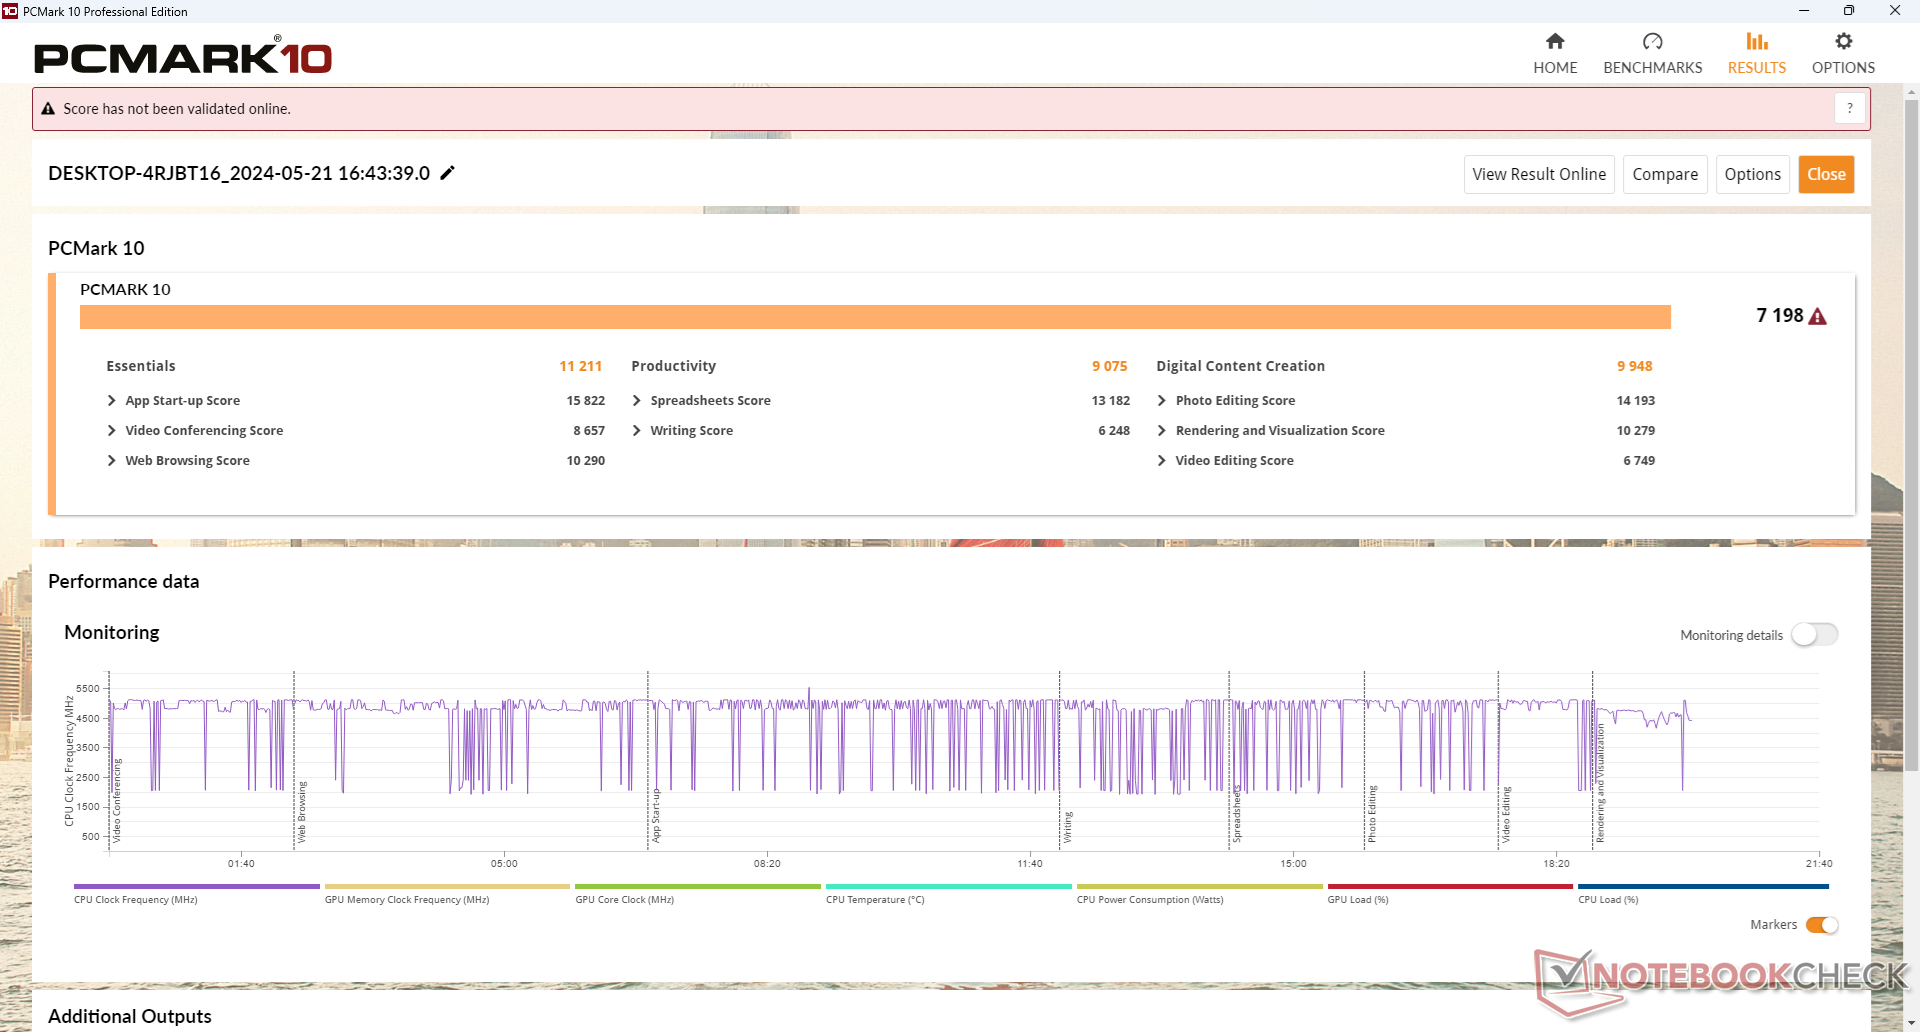Turn off the Markers toggle
The image size is (1920, 1032).
pyautogui.click(x=1822, y=925)
